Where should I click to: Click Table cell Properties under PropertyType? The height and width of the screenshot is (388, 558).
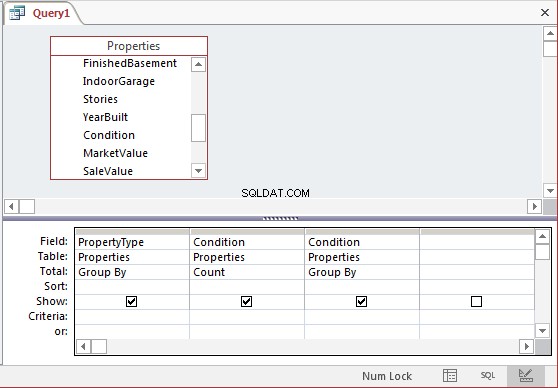pos(132,257)
